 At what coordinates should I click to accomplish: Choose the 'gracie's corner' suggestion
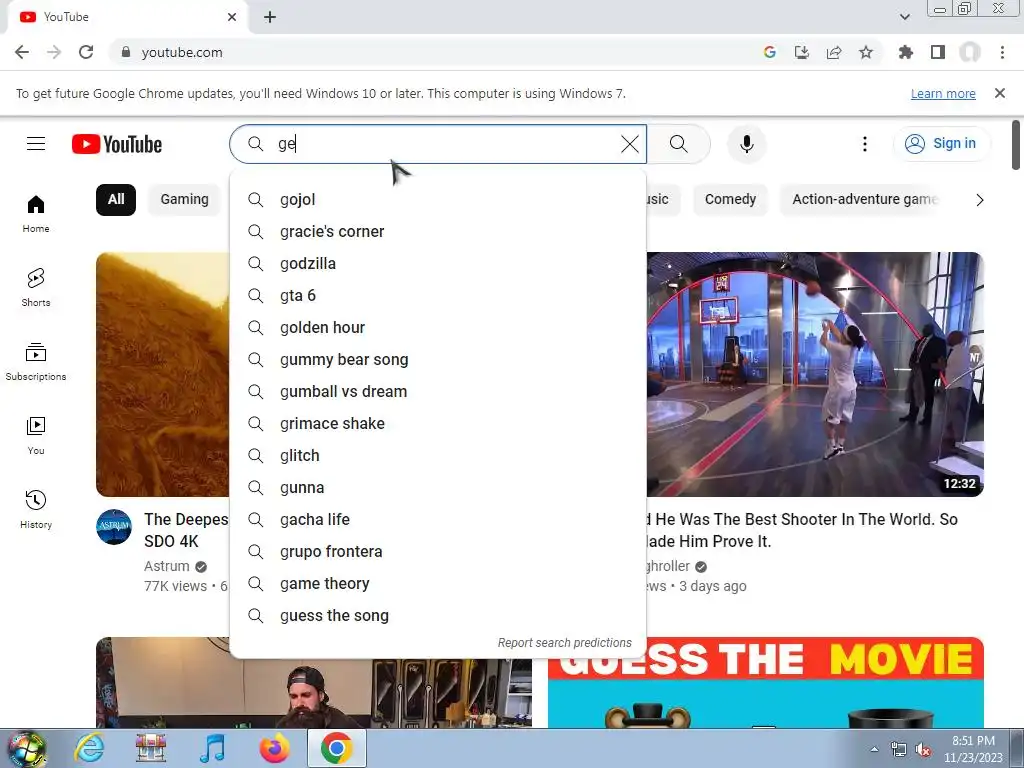[x=438, y=231]
